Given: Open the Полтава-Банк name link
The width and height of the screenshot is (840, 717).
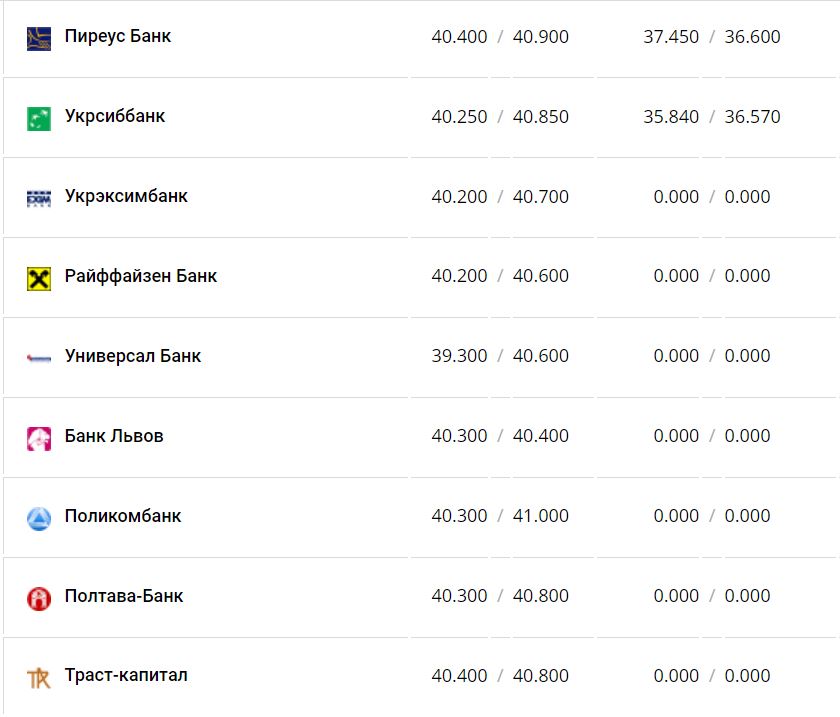Looking at the screenshot, I should coord(123,596).
